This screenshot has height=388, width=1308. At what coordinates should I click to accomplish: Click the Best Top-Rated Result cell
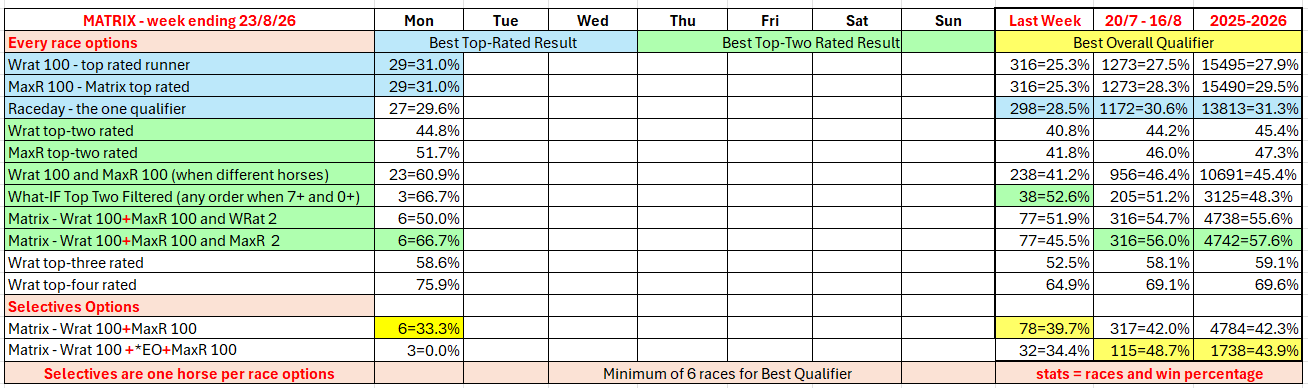coord(505,43)
